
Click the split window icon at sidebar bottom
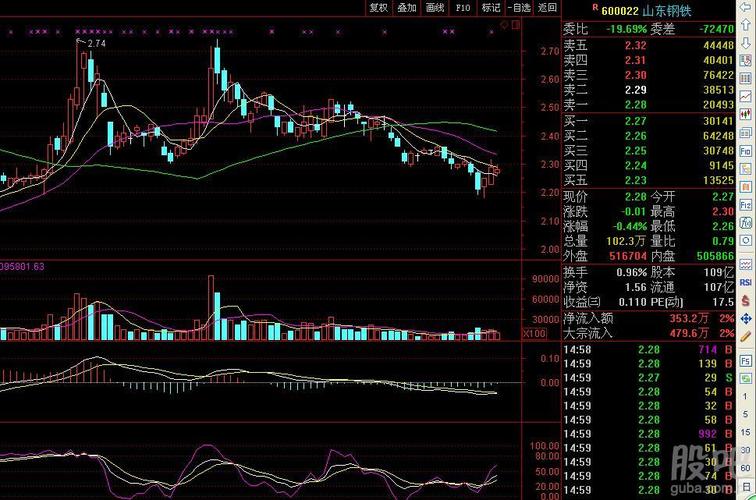[x=745, y=487]
